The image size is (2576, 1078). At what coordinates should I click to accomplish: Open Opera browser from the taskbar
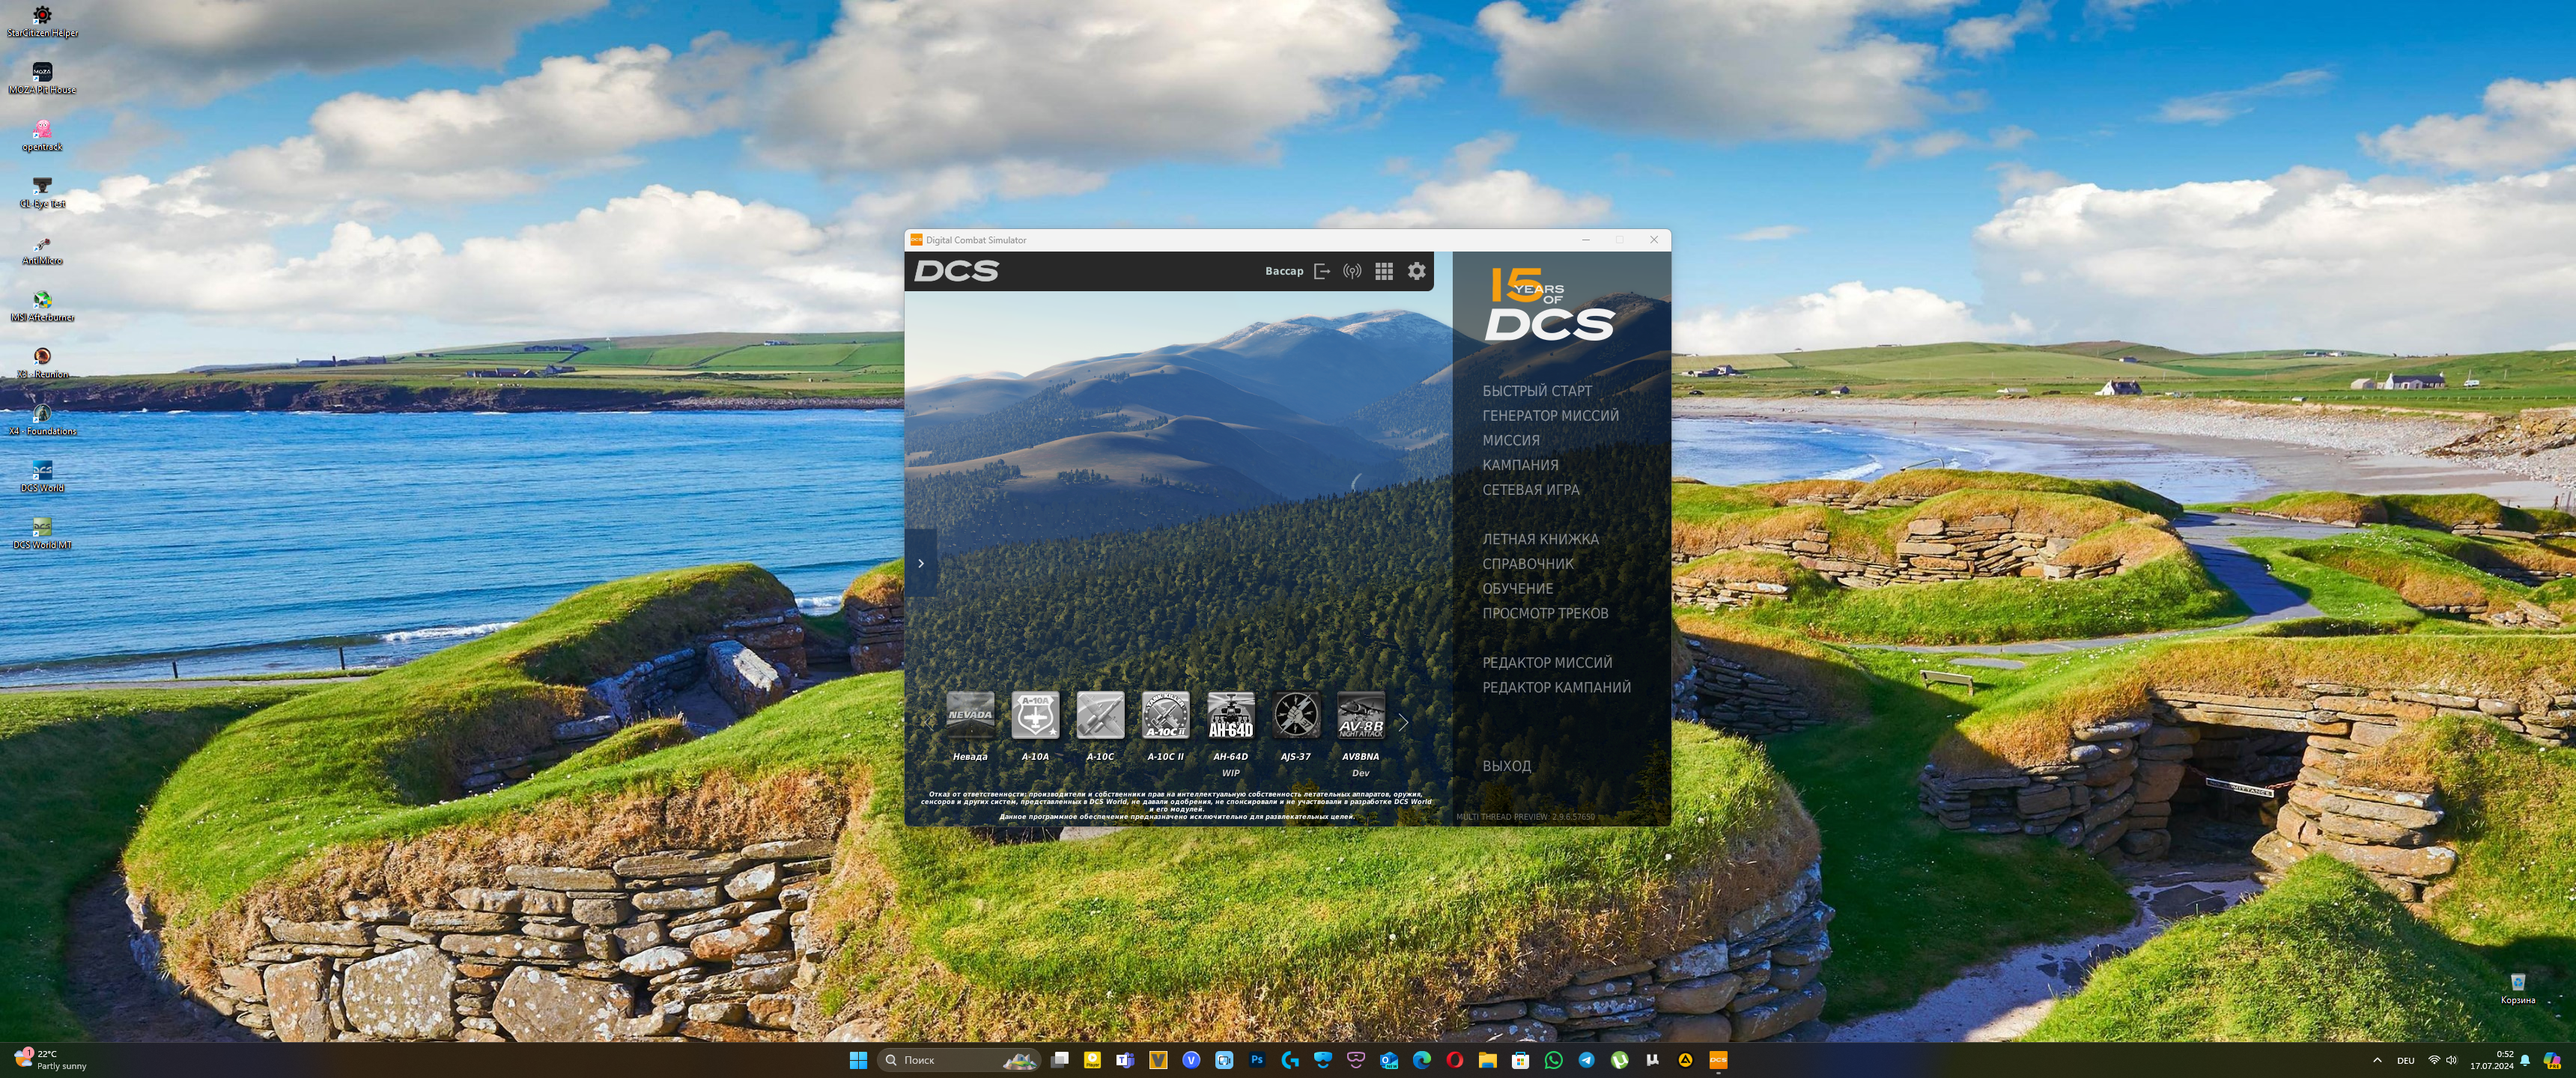point(1455,1060)
